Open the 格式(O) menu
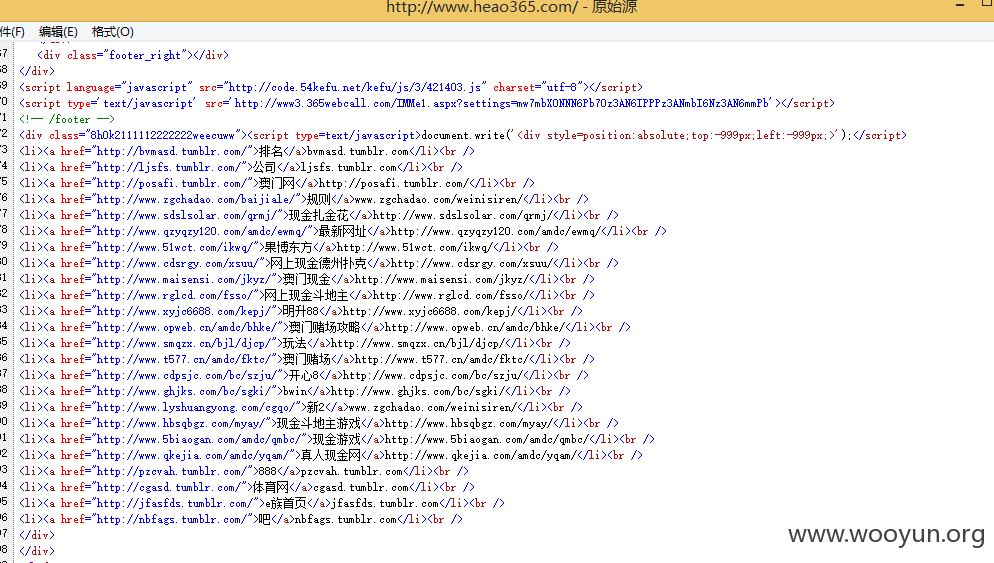Viewport: 994px width, 563px height. 112,32
